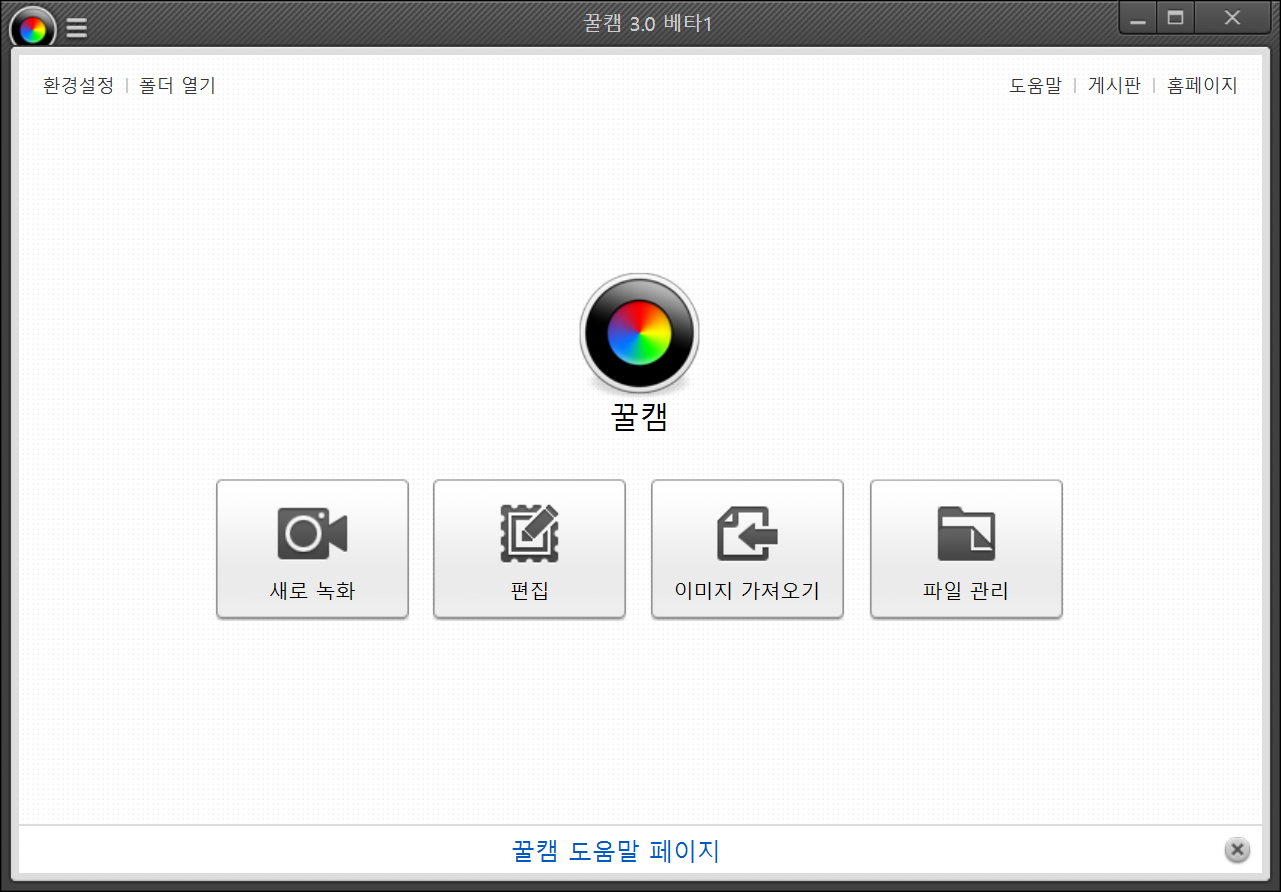Click the 이미지 가져오기 import button
The image size is (1281, 892).
pos(747,549)
